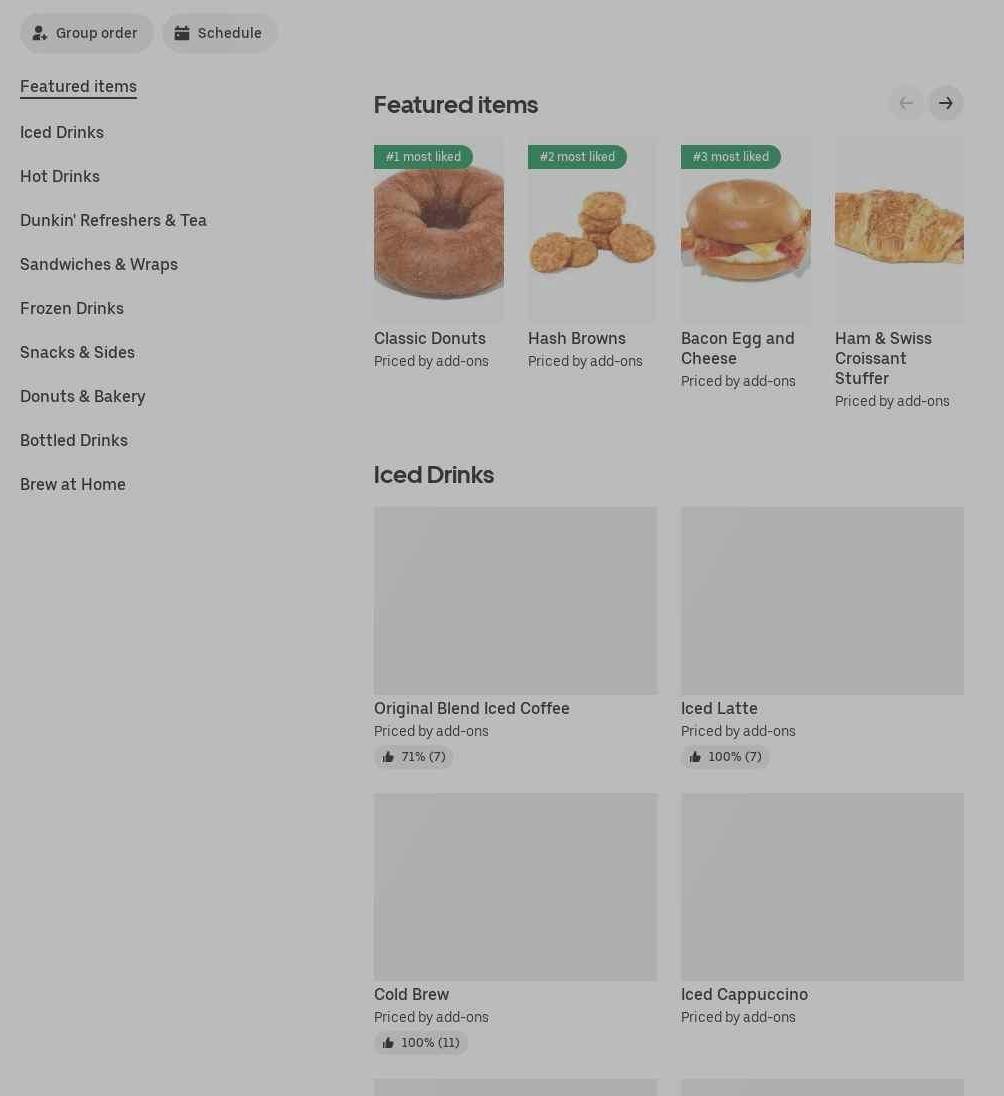Click thumbs-up rating badge on Cold Brew
1004x1096 pixels.
click(421, 1043)
